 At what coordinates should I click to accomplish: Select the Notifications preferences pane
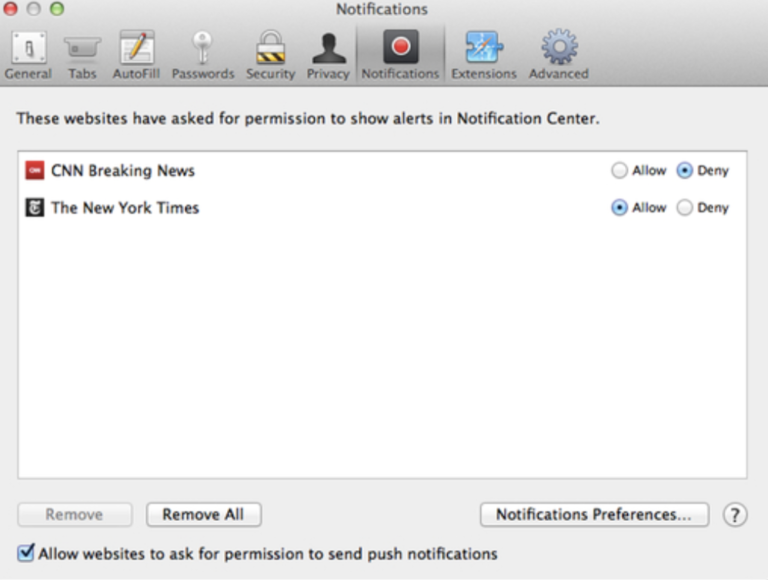pos(401,55)
